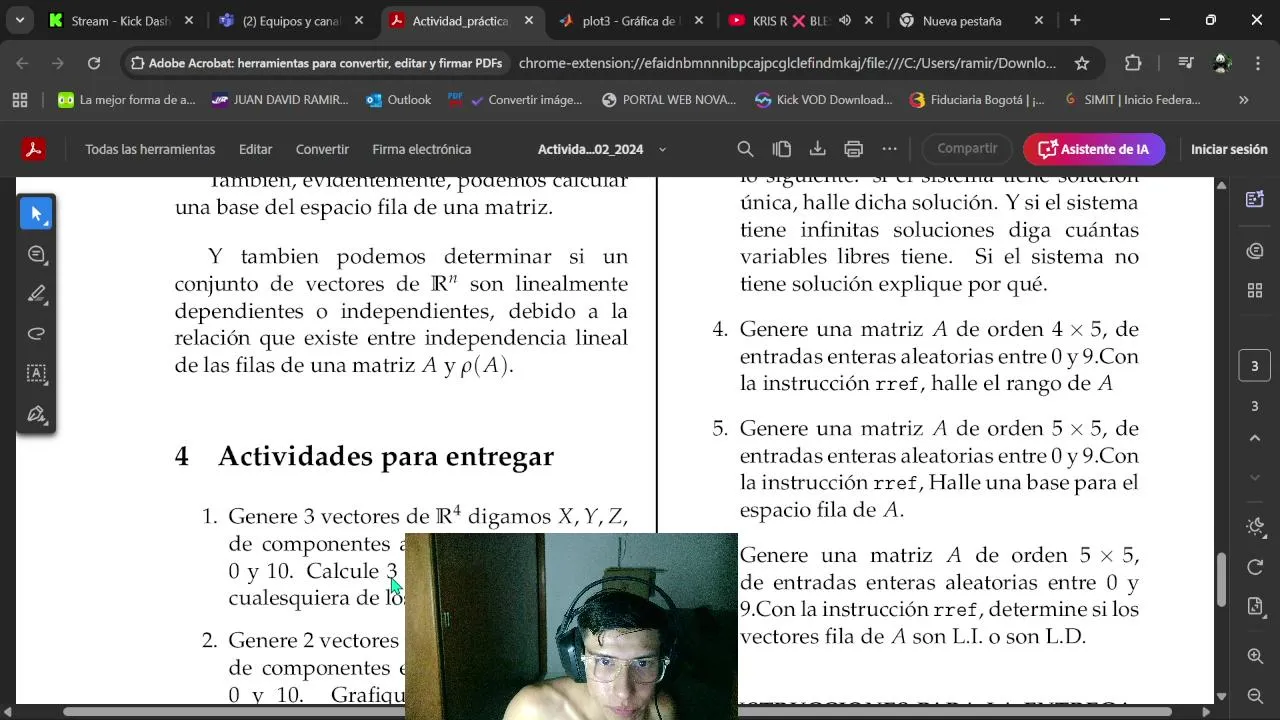Select the text box tool
1280x720 pixels.
pos(37,374)
